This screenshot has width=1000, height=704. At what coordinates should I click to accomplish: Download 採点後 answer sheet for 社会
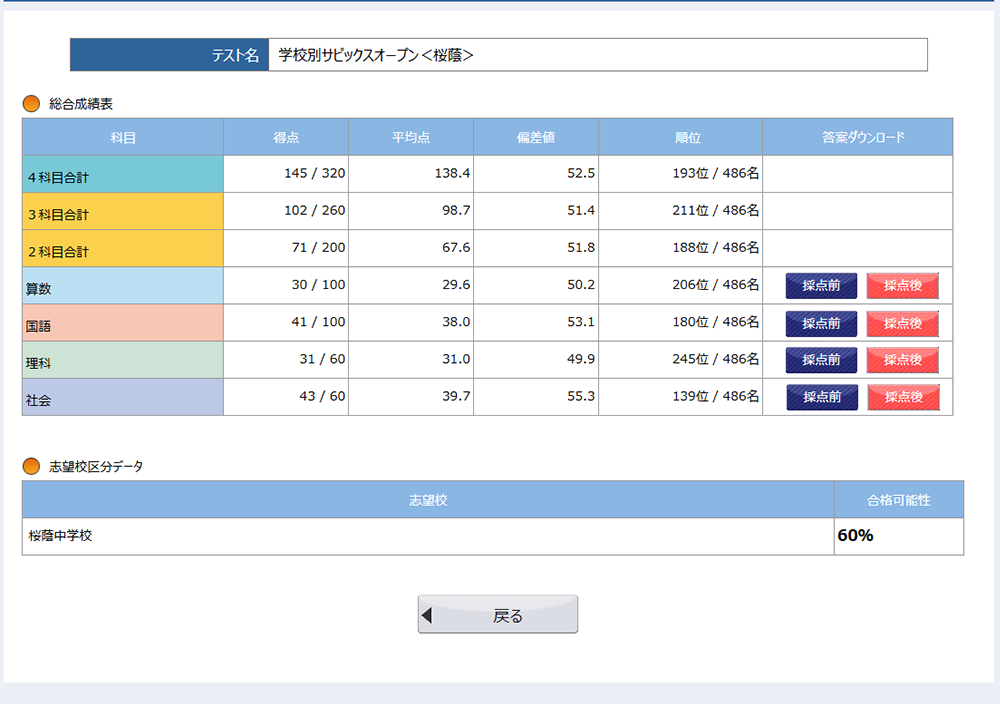click(x=904, y=397)
